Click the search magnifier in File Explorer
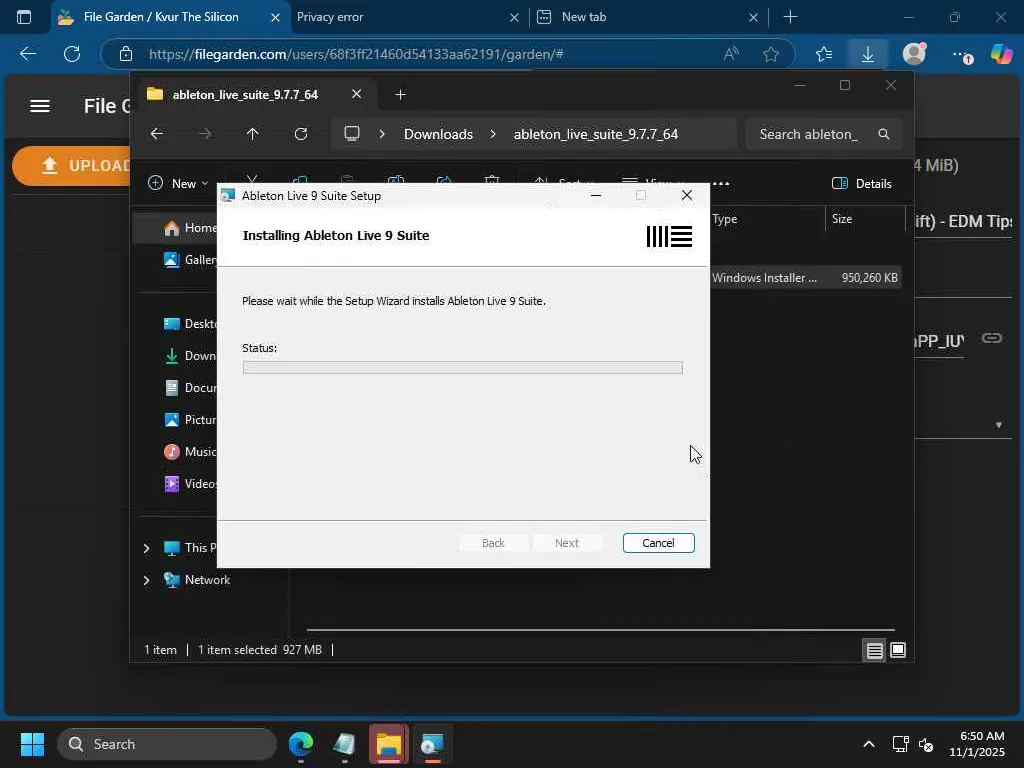Screen dimensions: 1024x768 [884, 134]
